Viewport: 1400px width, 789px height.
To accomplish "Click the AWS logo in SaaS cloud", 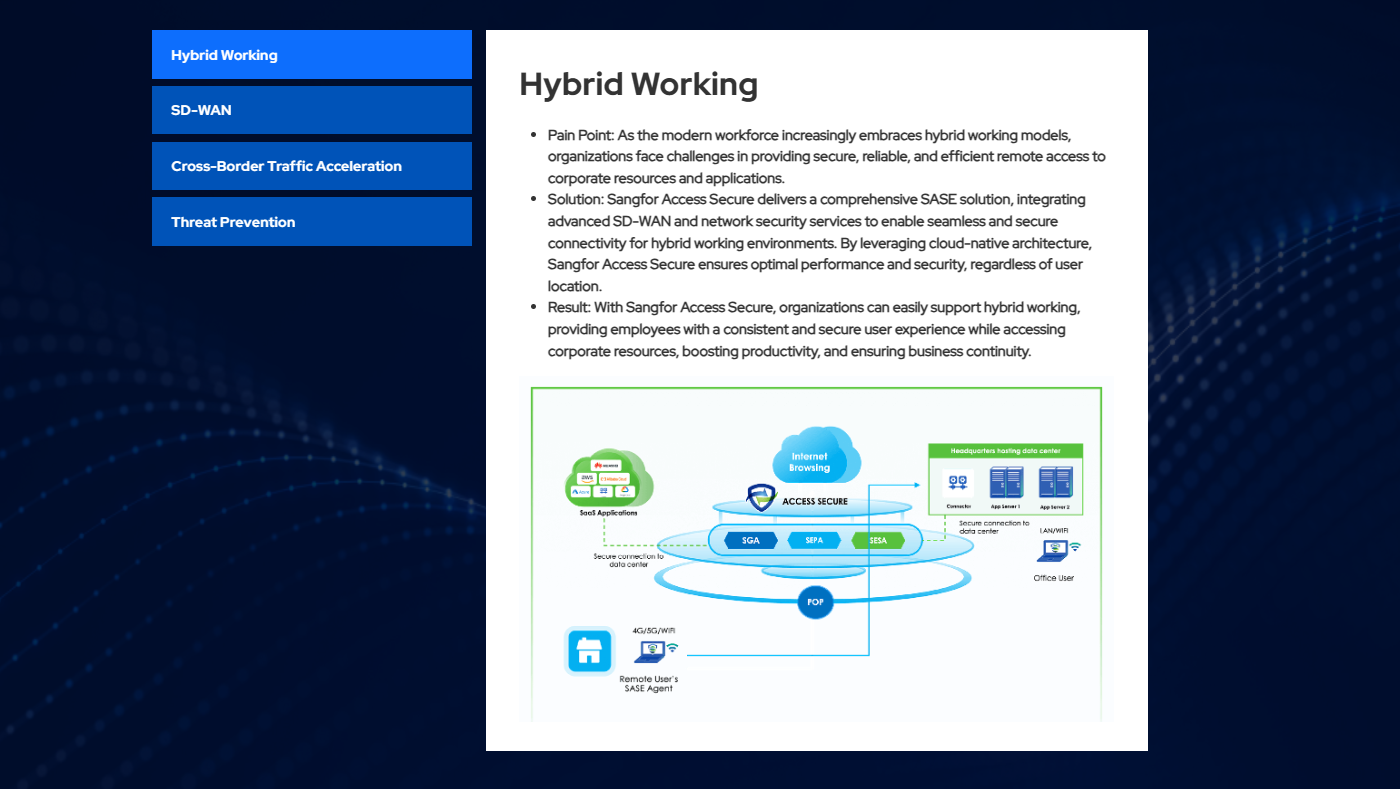I will [x=587, y=478].
